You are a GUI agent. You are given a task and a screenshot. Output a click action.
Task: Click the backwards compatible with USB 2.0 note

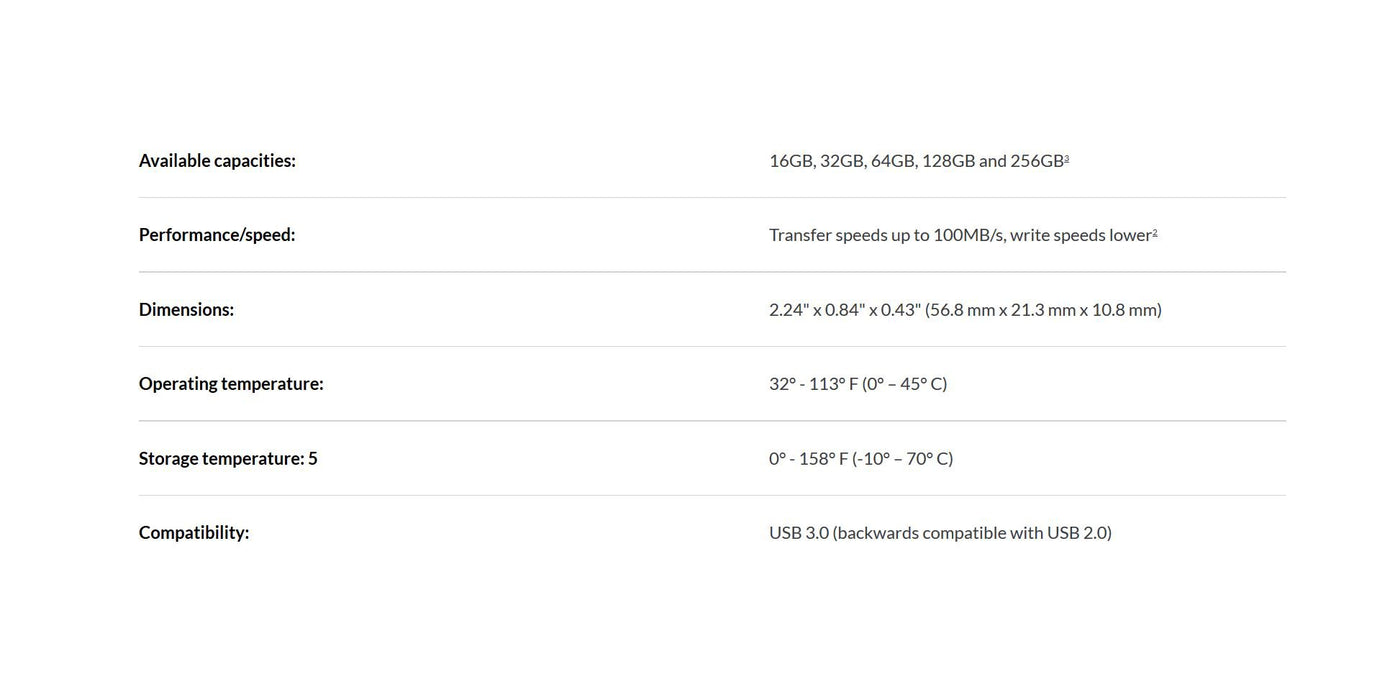(972, 533)
